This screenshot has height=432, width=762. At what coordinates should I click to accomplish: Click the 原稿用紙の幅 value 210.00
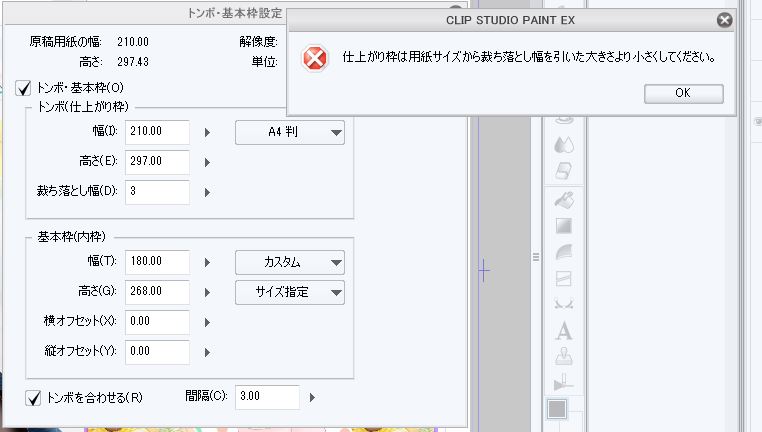(133, 42)
